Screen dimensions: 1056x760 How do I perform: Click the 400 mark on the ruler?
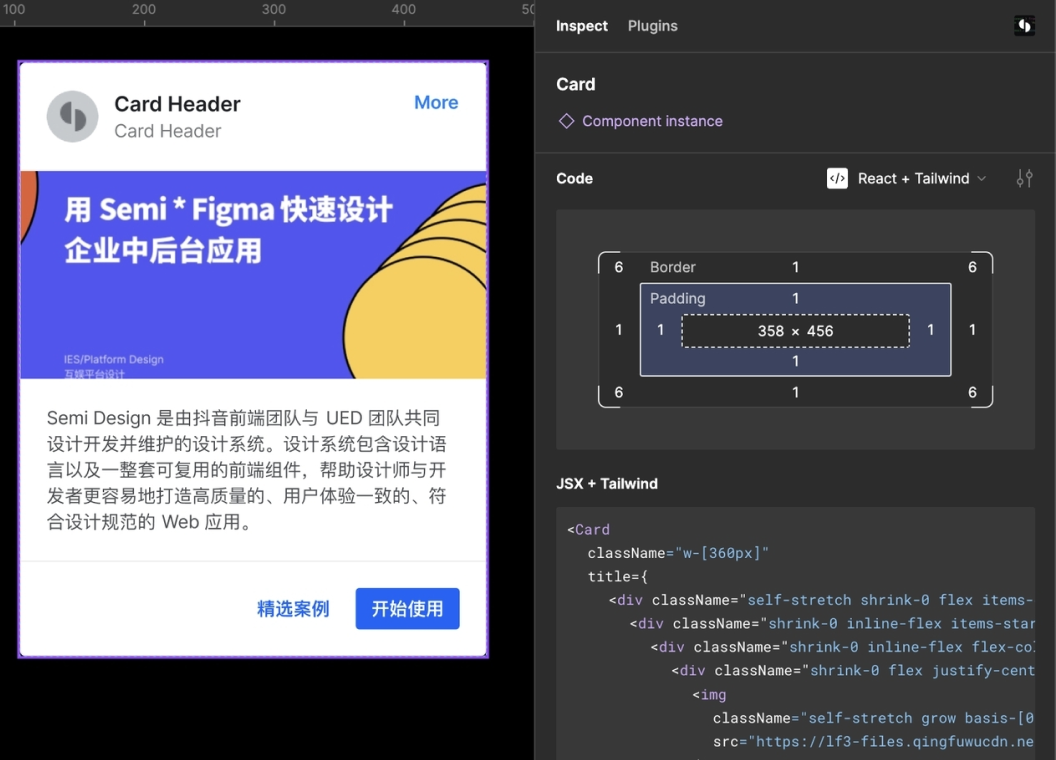(403, 9)
